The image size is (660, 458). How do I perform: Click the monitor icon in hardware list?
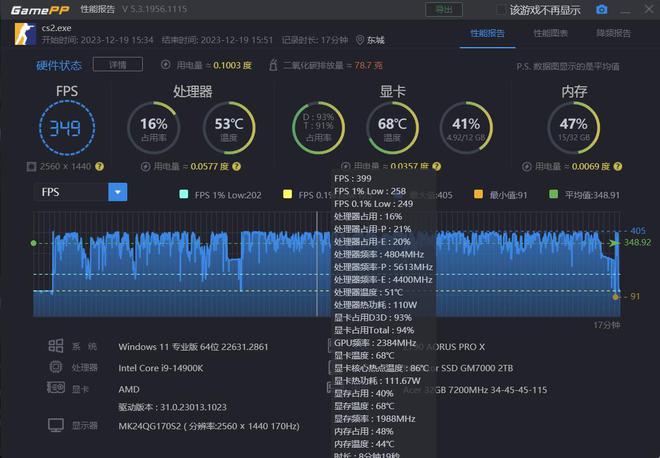point(56,425)
